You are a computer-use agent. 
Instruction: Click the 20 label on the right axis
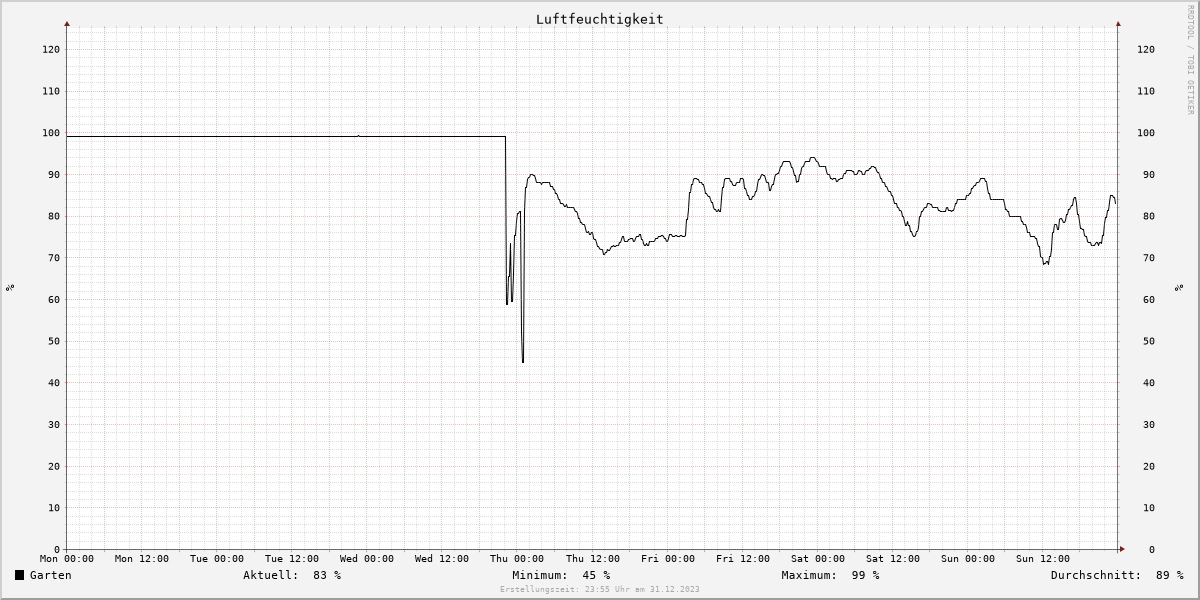(1149, 466)
